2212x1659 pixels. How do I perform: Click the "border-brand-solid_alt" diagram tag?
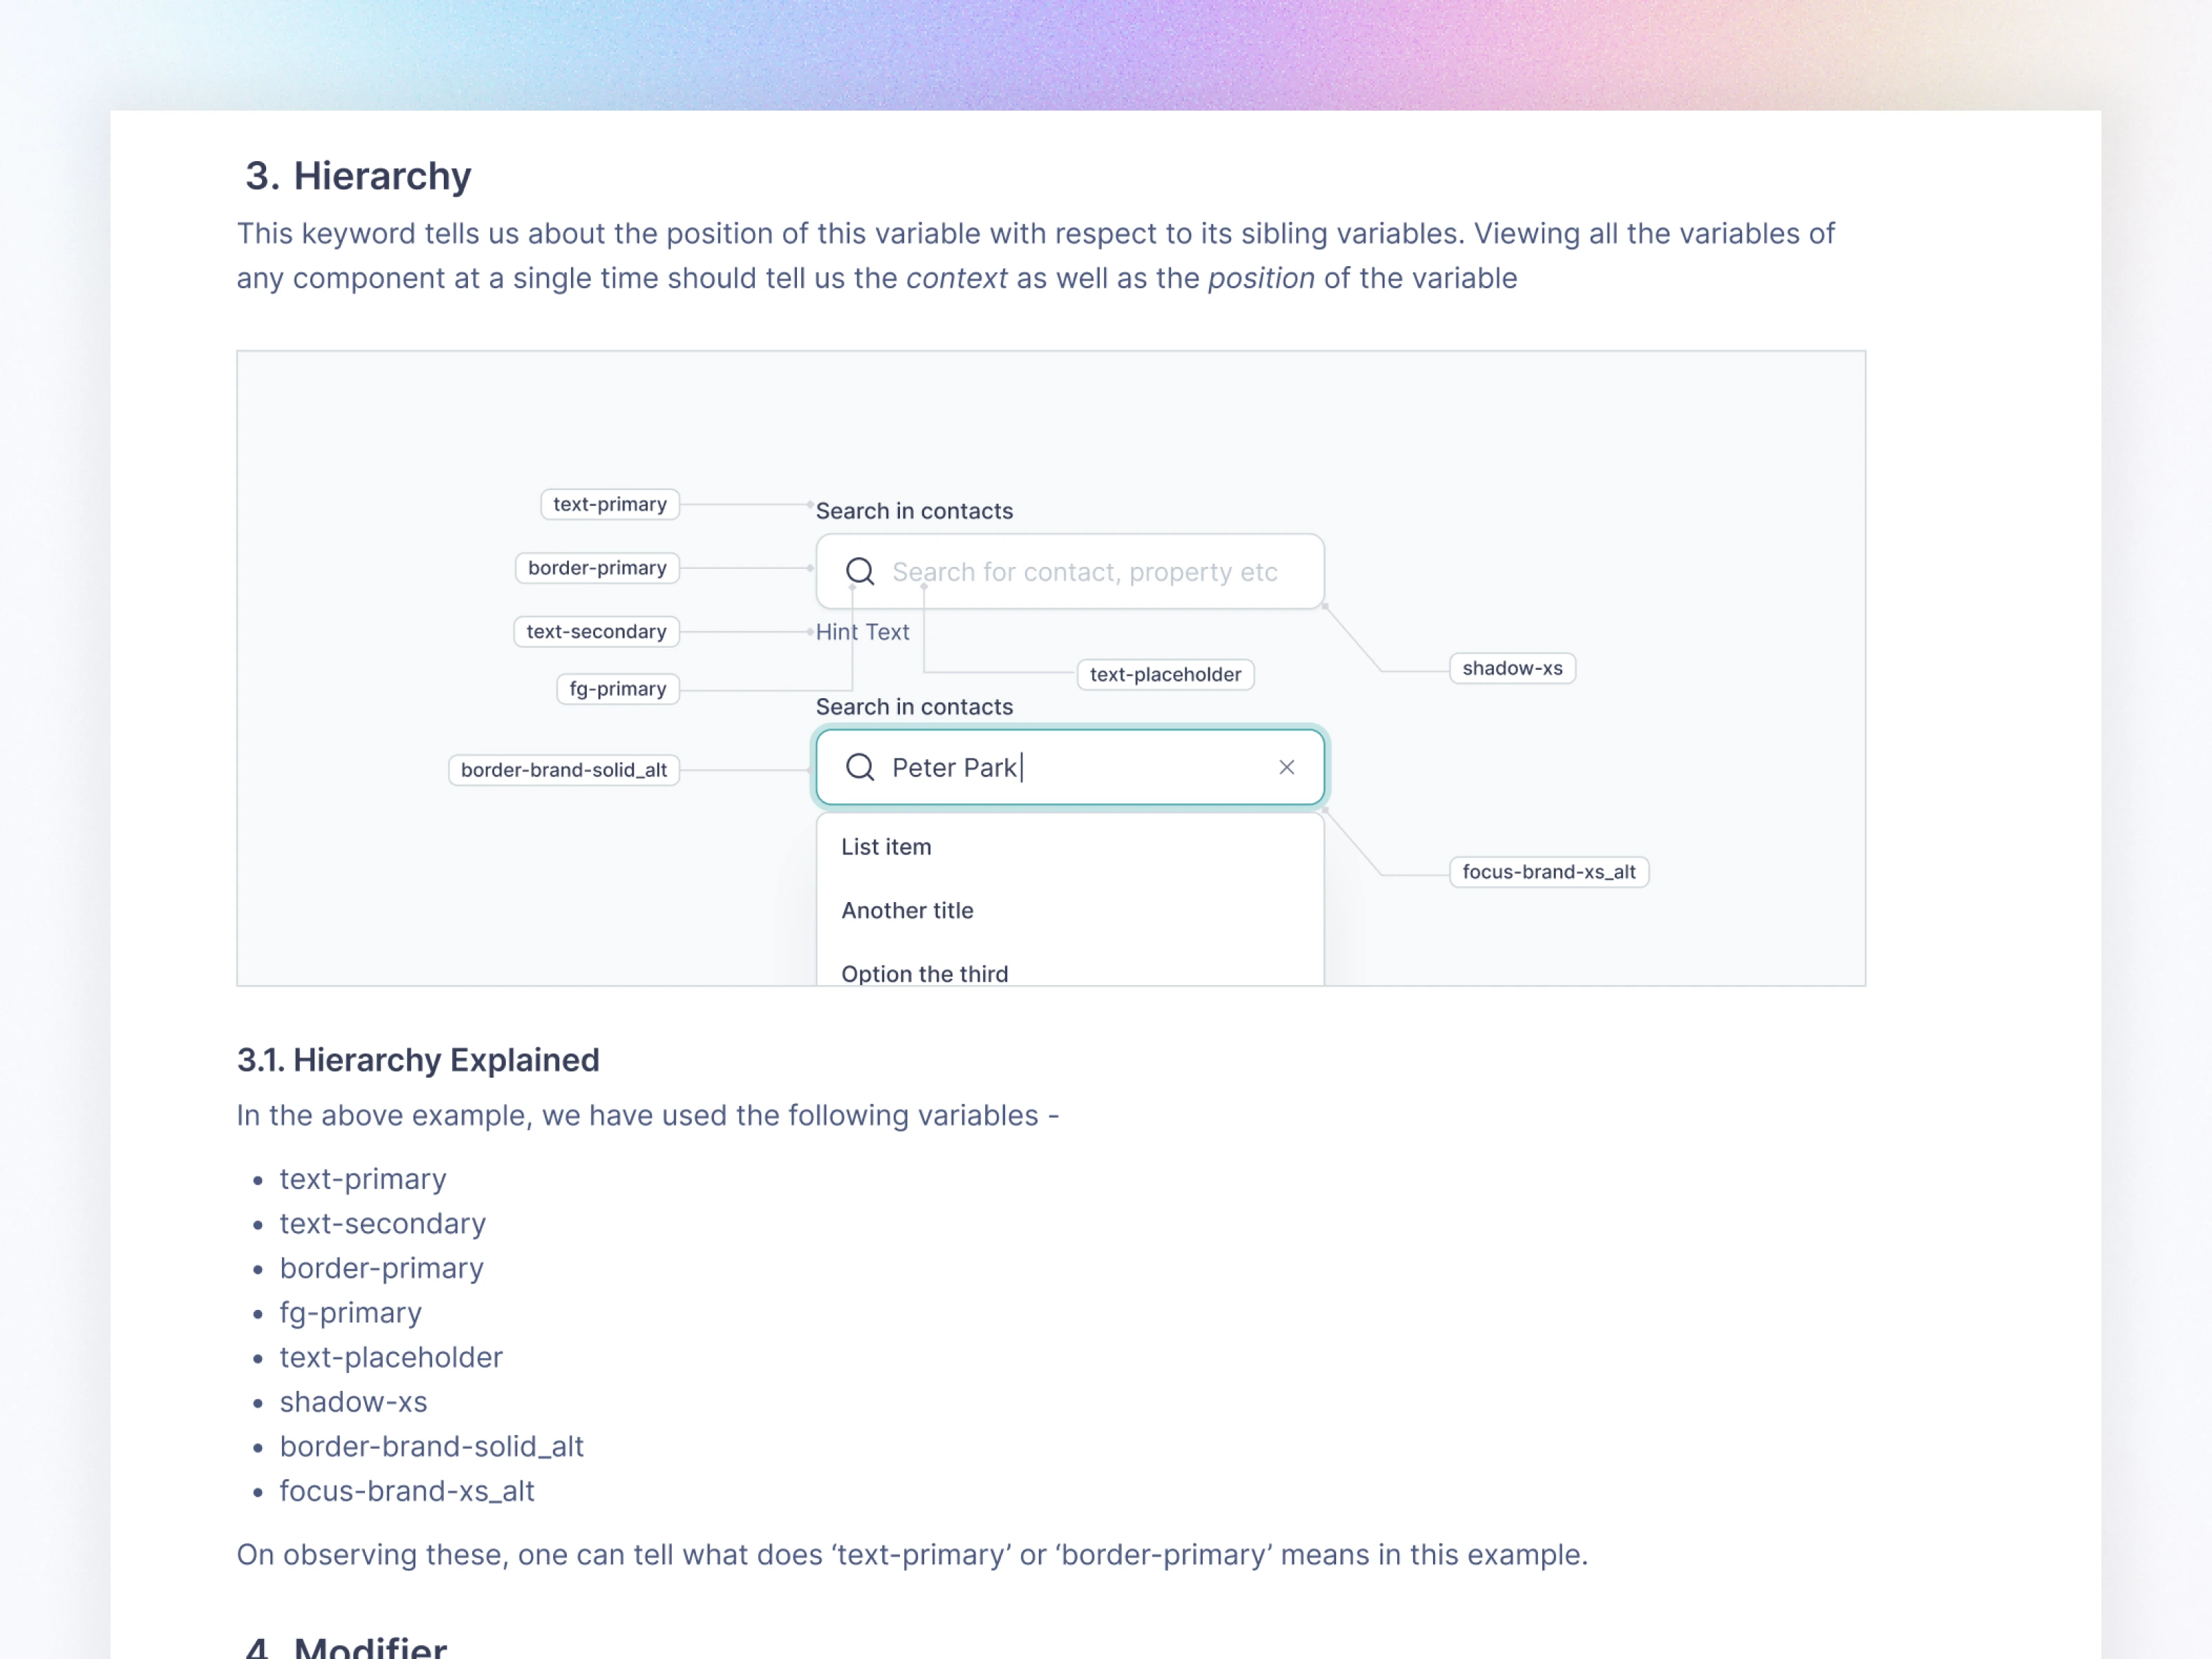[564, 770]
